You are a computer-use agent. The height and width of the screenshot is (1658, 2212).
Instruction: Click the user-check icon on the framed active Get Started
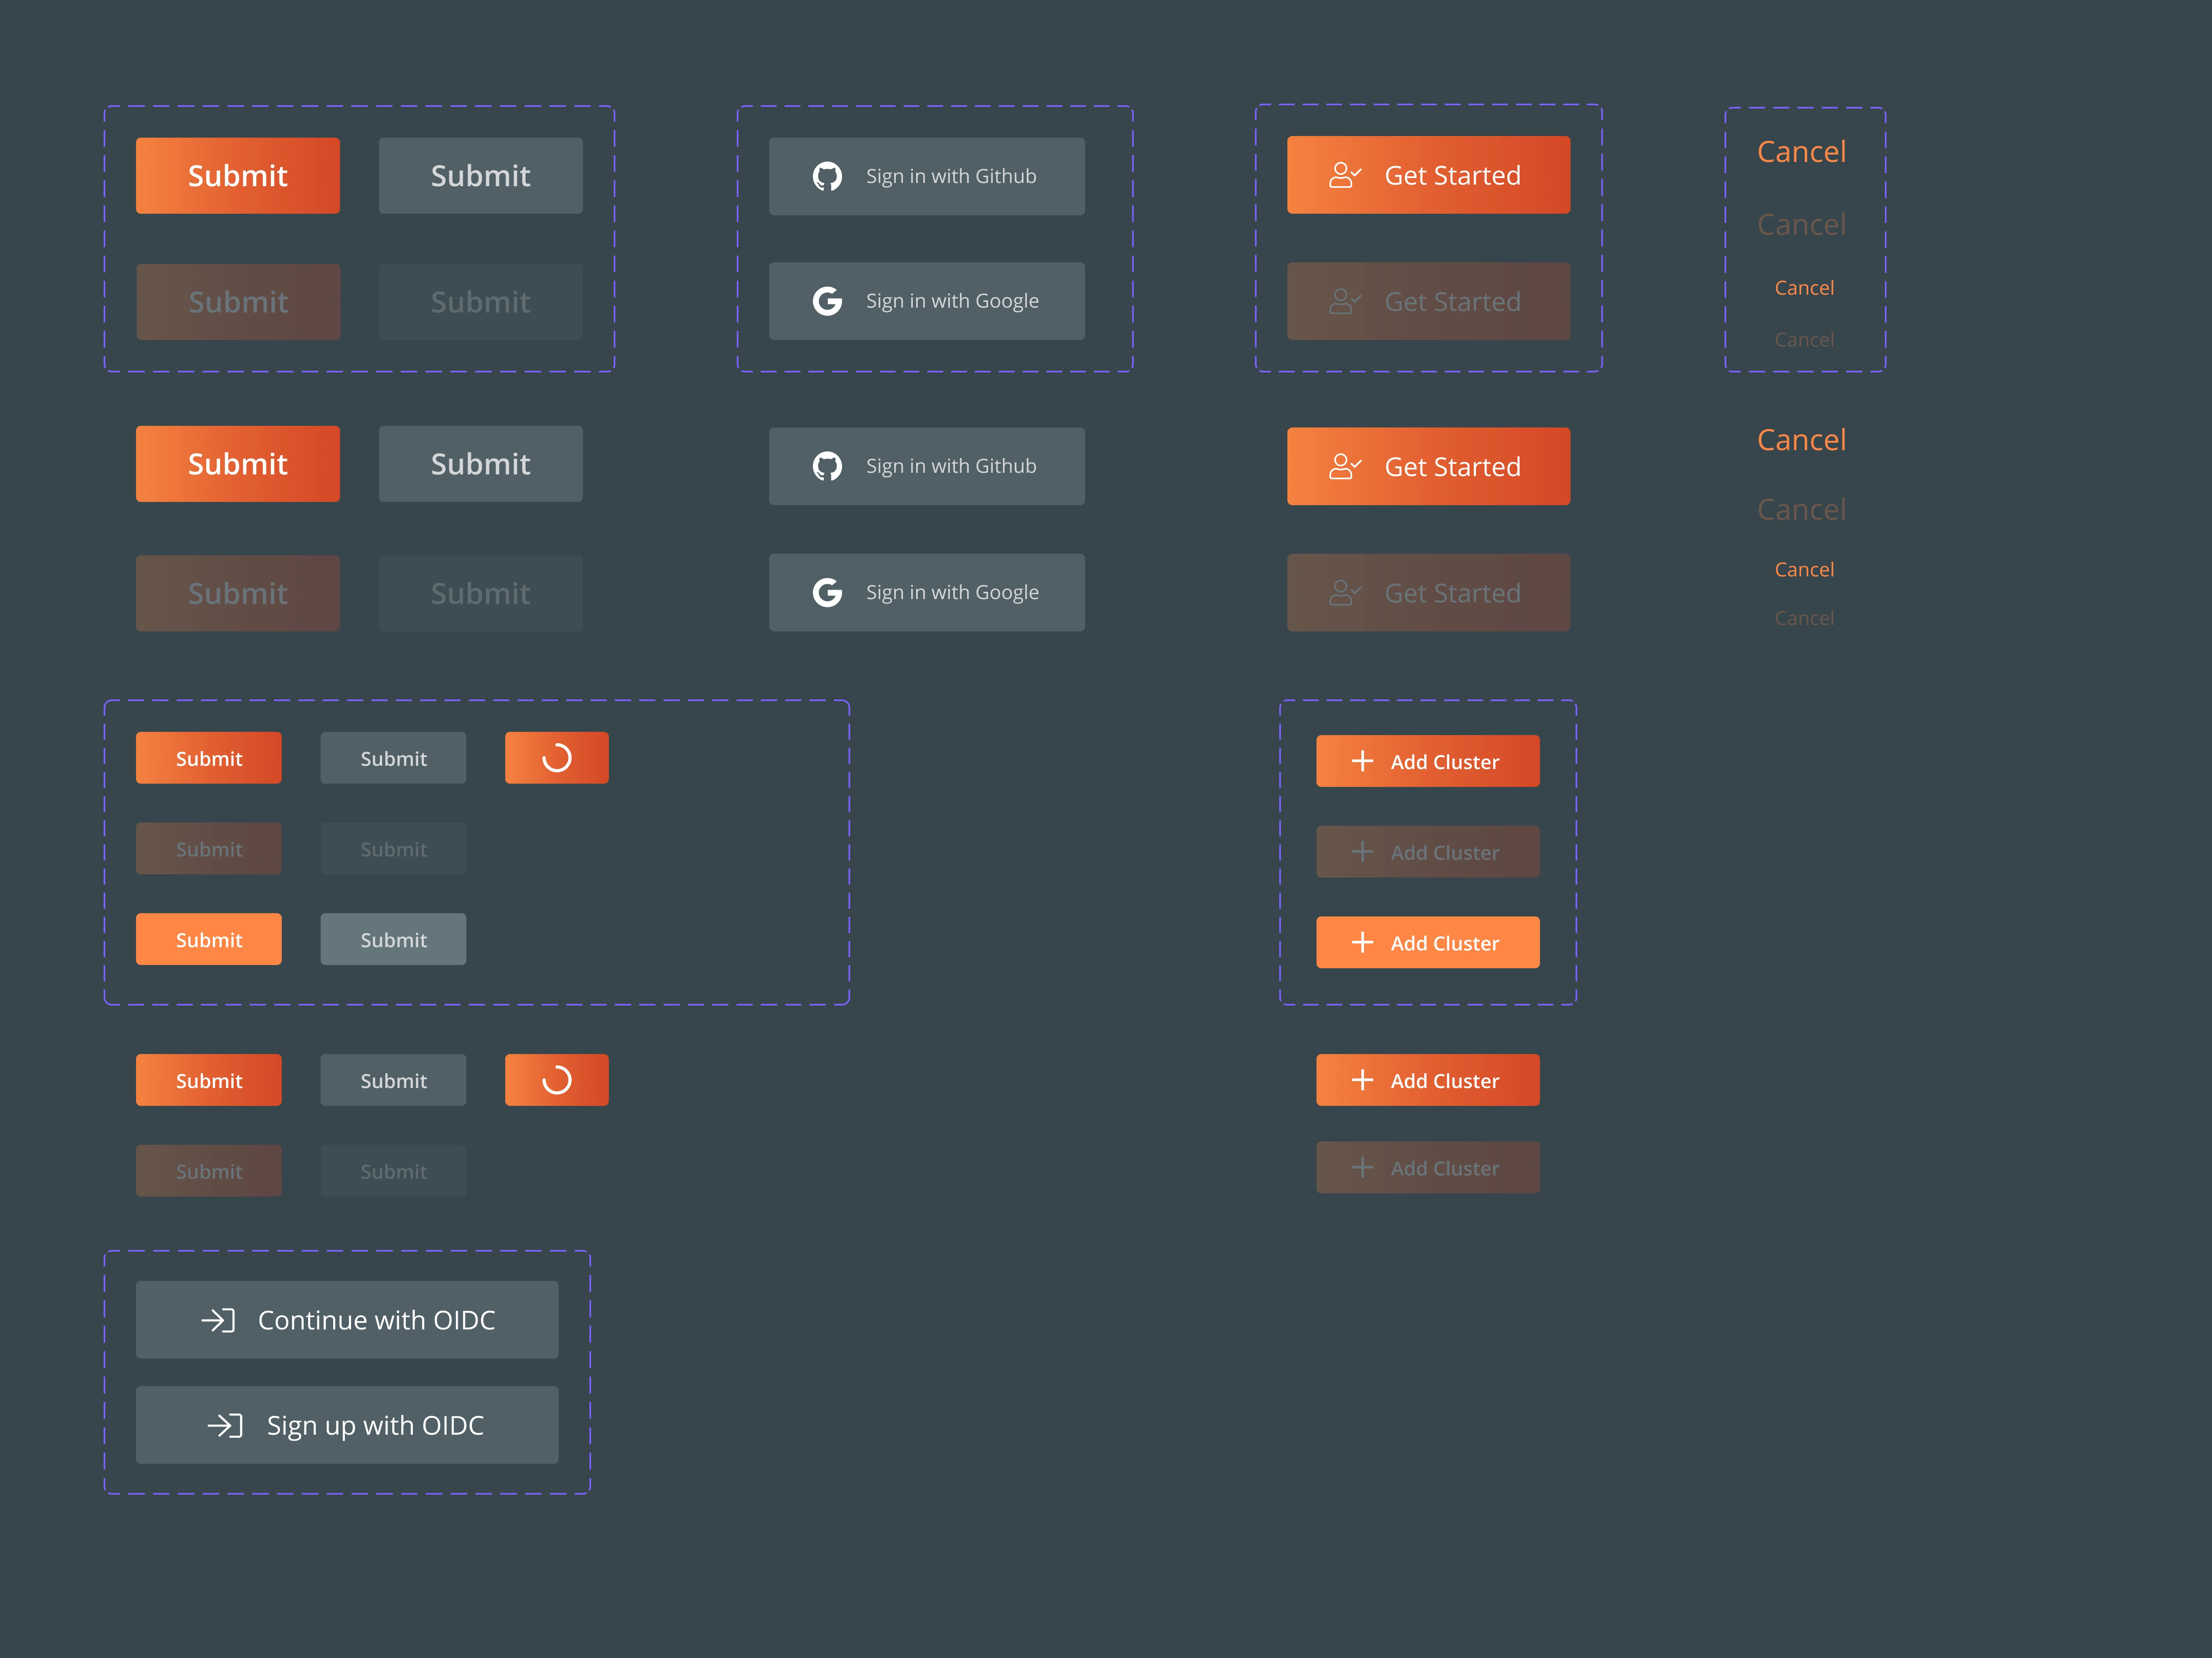(1345, 175)
